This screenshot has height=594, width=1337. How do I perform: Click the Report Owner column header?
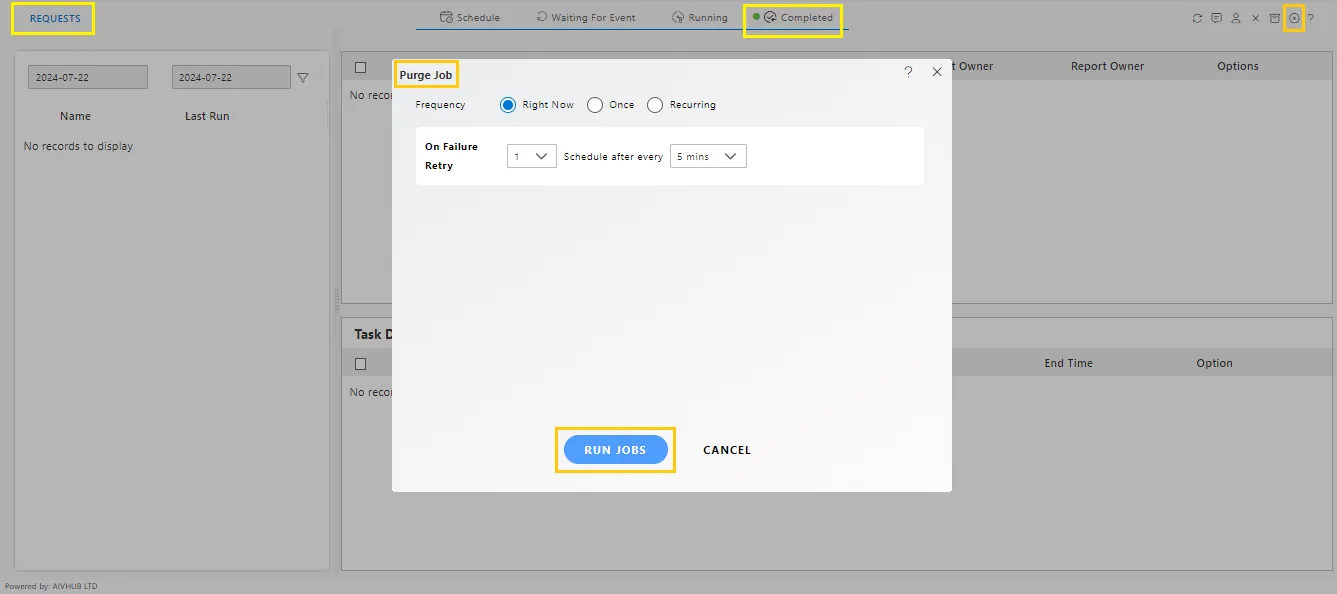[1107, 66]
